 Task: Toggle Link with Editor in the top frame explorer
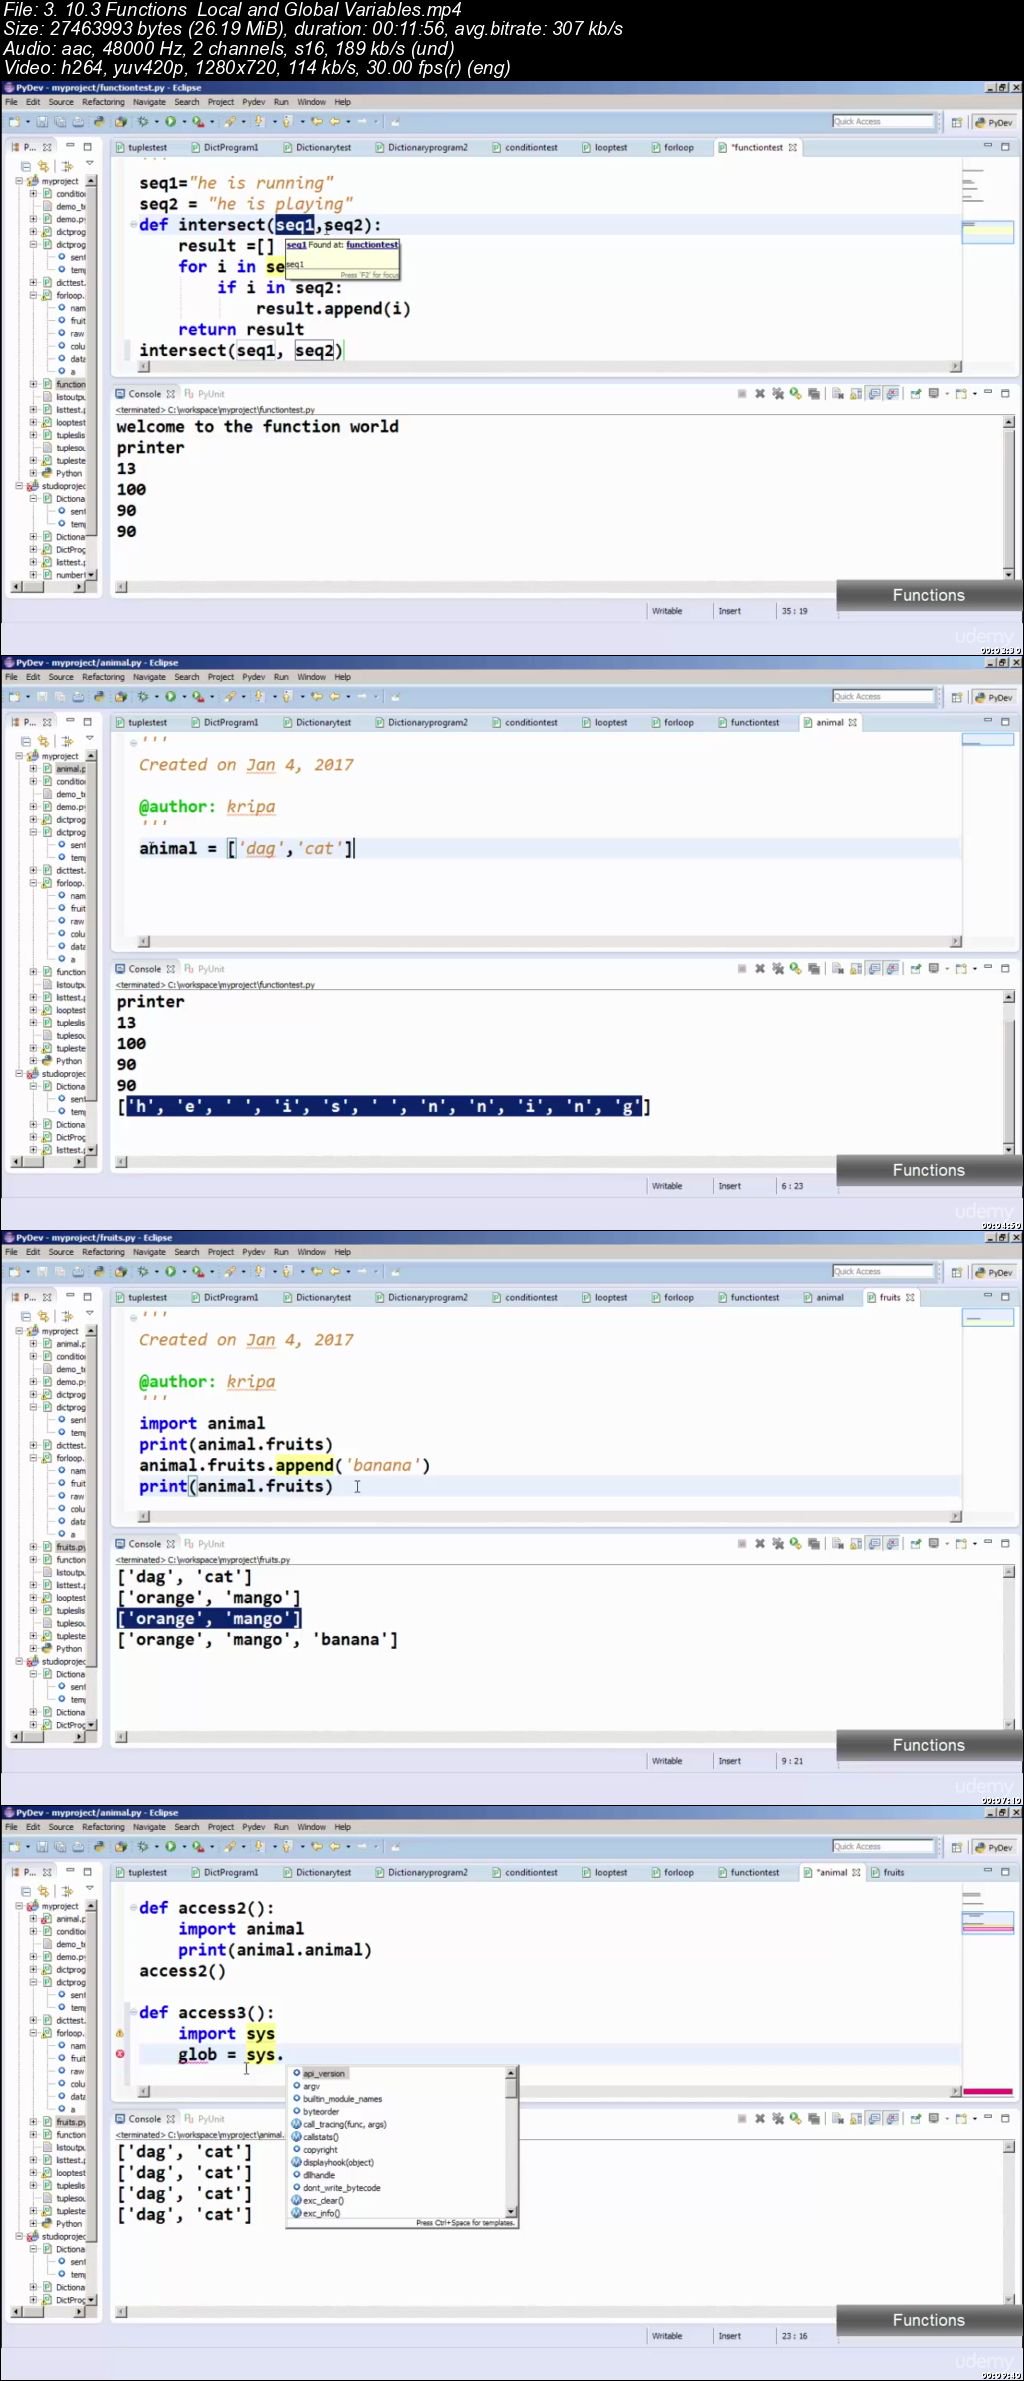[x=43, y=166]
